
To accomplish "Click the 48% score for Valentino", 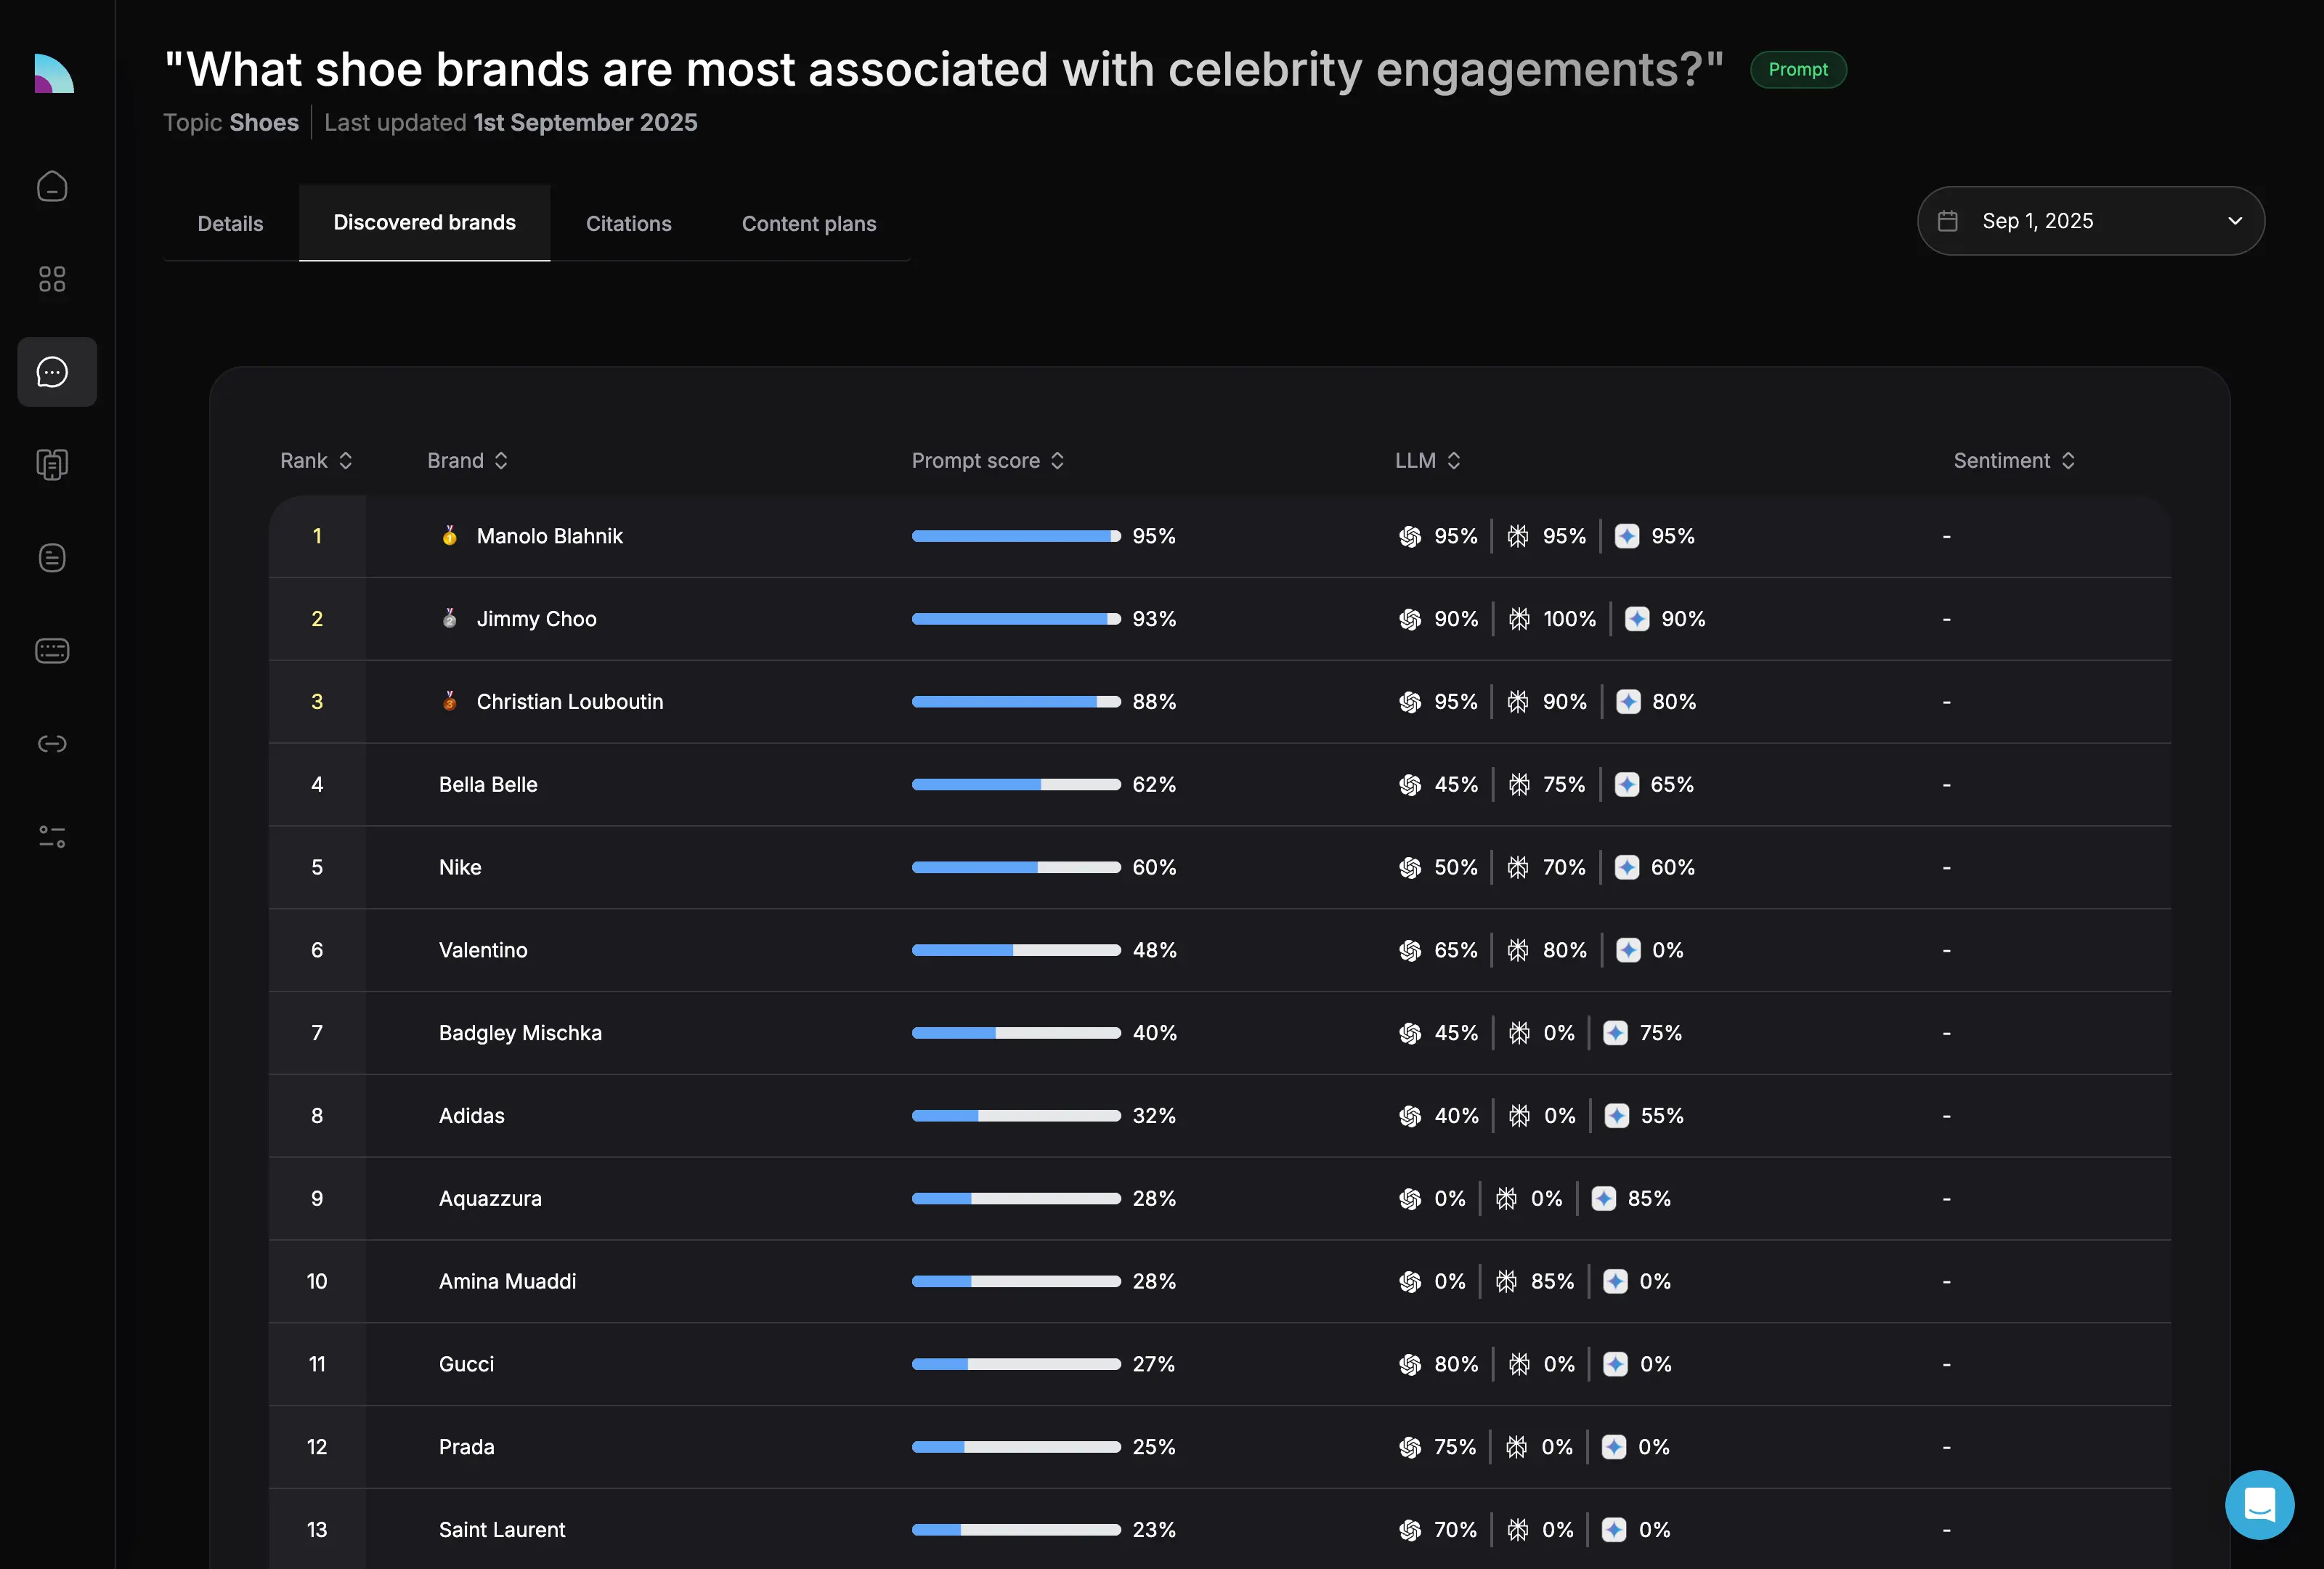I will coord(1154,950).
